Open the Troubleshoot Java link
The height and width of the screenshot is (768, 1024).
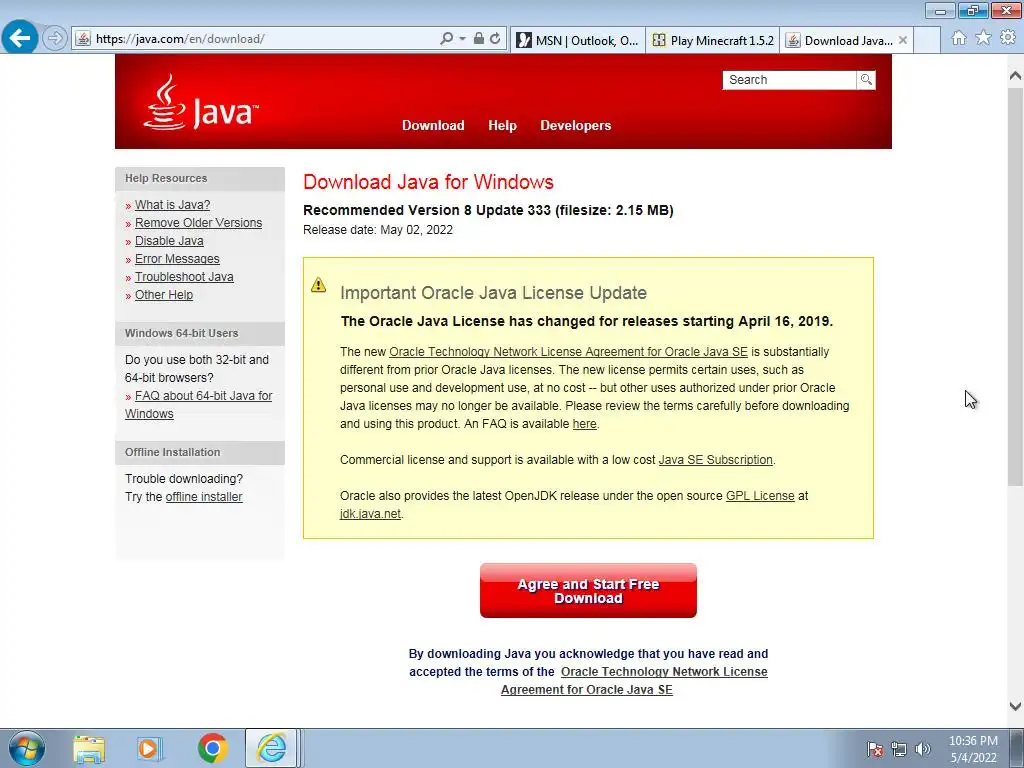pyautogui.click(x=184, y=277)
